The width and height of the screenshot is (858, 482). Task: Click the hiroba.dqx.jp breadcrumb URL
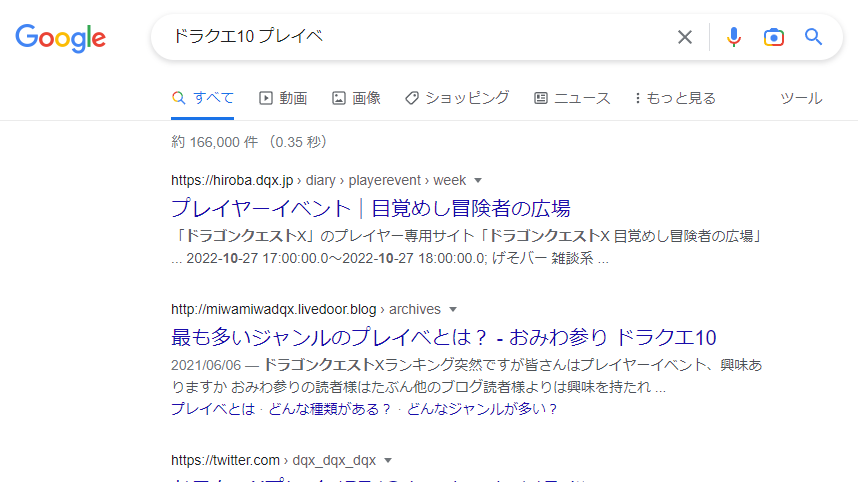point(318,181)
